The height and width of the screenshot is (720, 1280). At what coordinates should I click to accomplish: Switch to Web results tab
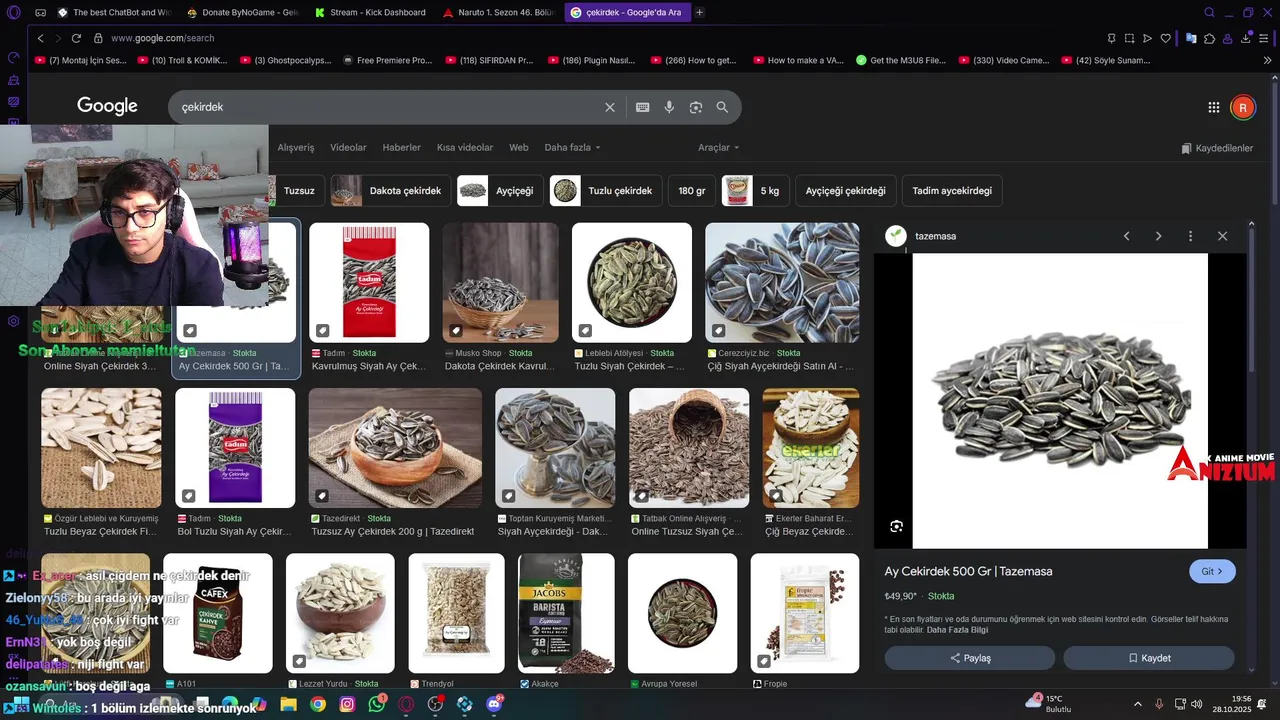[519, 148]
